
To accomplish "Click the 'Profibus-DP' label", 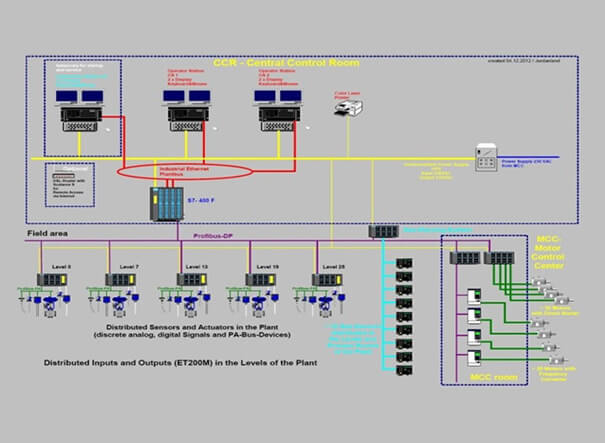I will tap(213, 236).
